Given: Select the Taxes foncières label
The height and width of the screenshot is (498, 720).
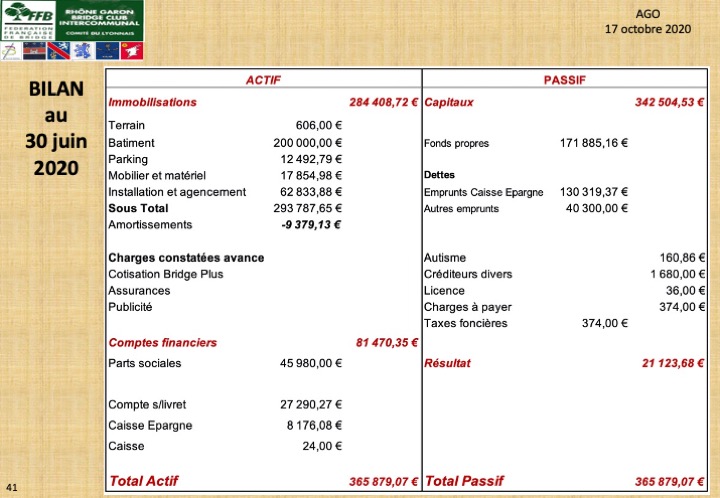Looking at the screenshot, I should coord(466,323).
